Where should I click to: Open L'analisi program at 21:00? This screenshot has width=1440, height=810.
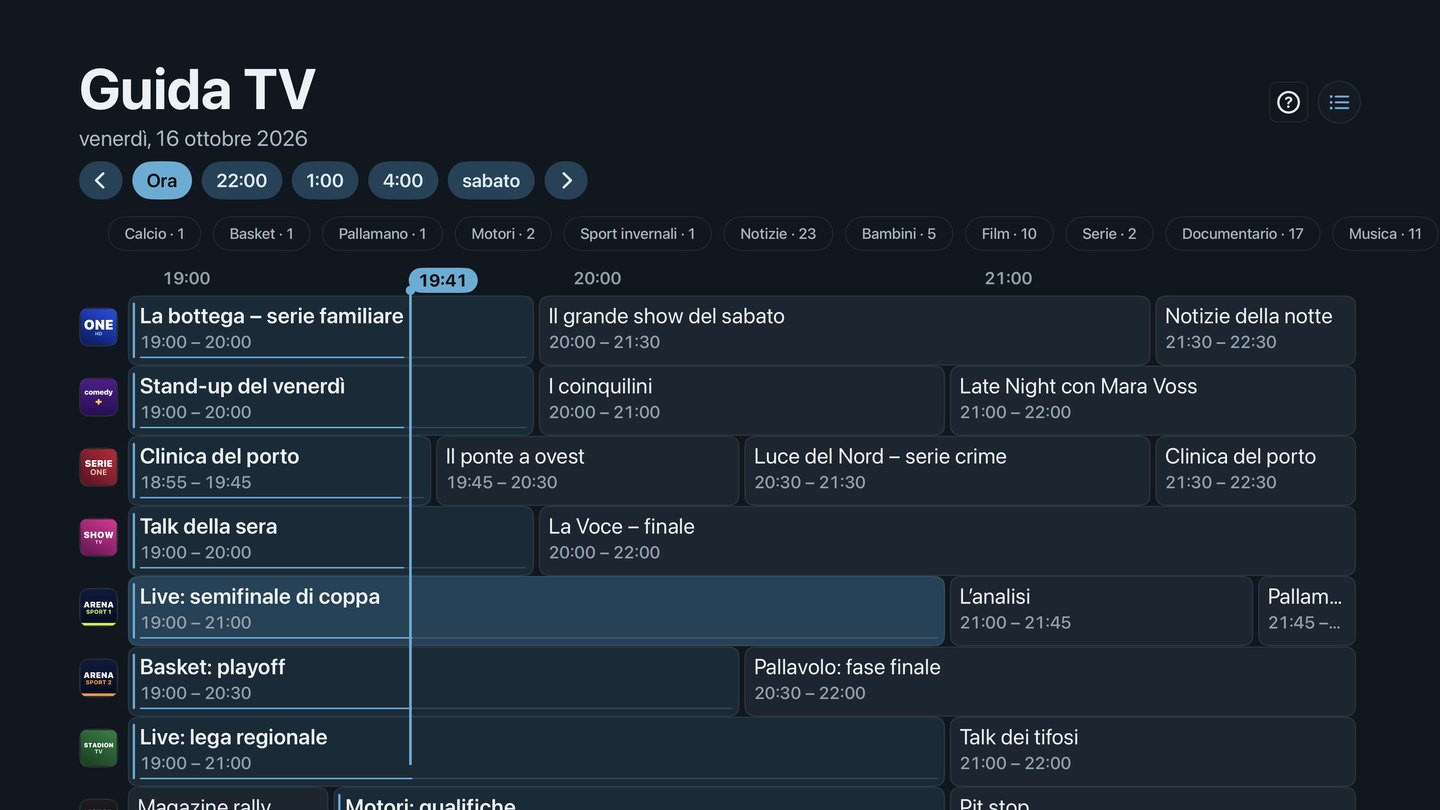pos(1101,611)
